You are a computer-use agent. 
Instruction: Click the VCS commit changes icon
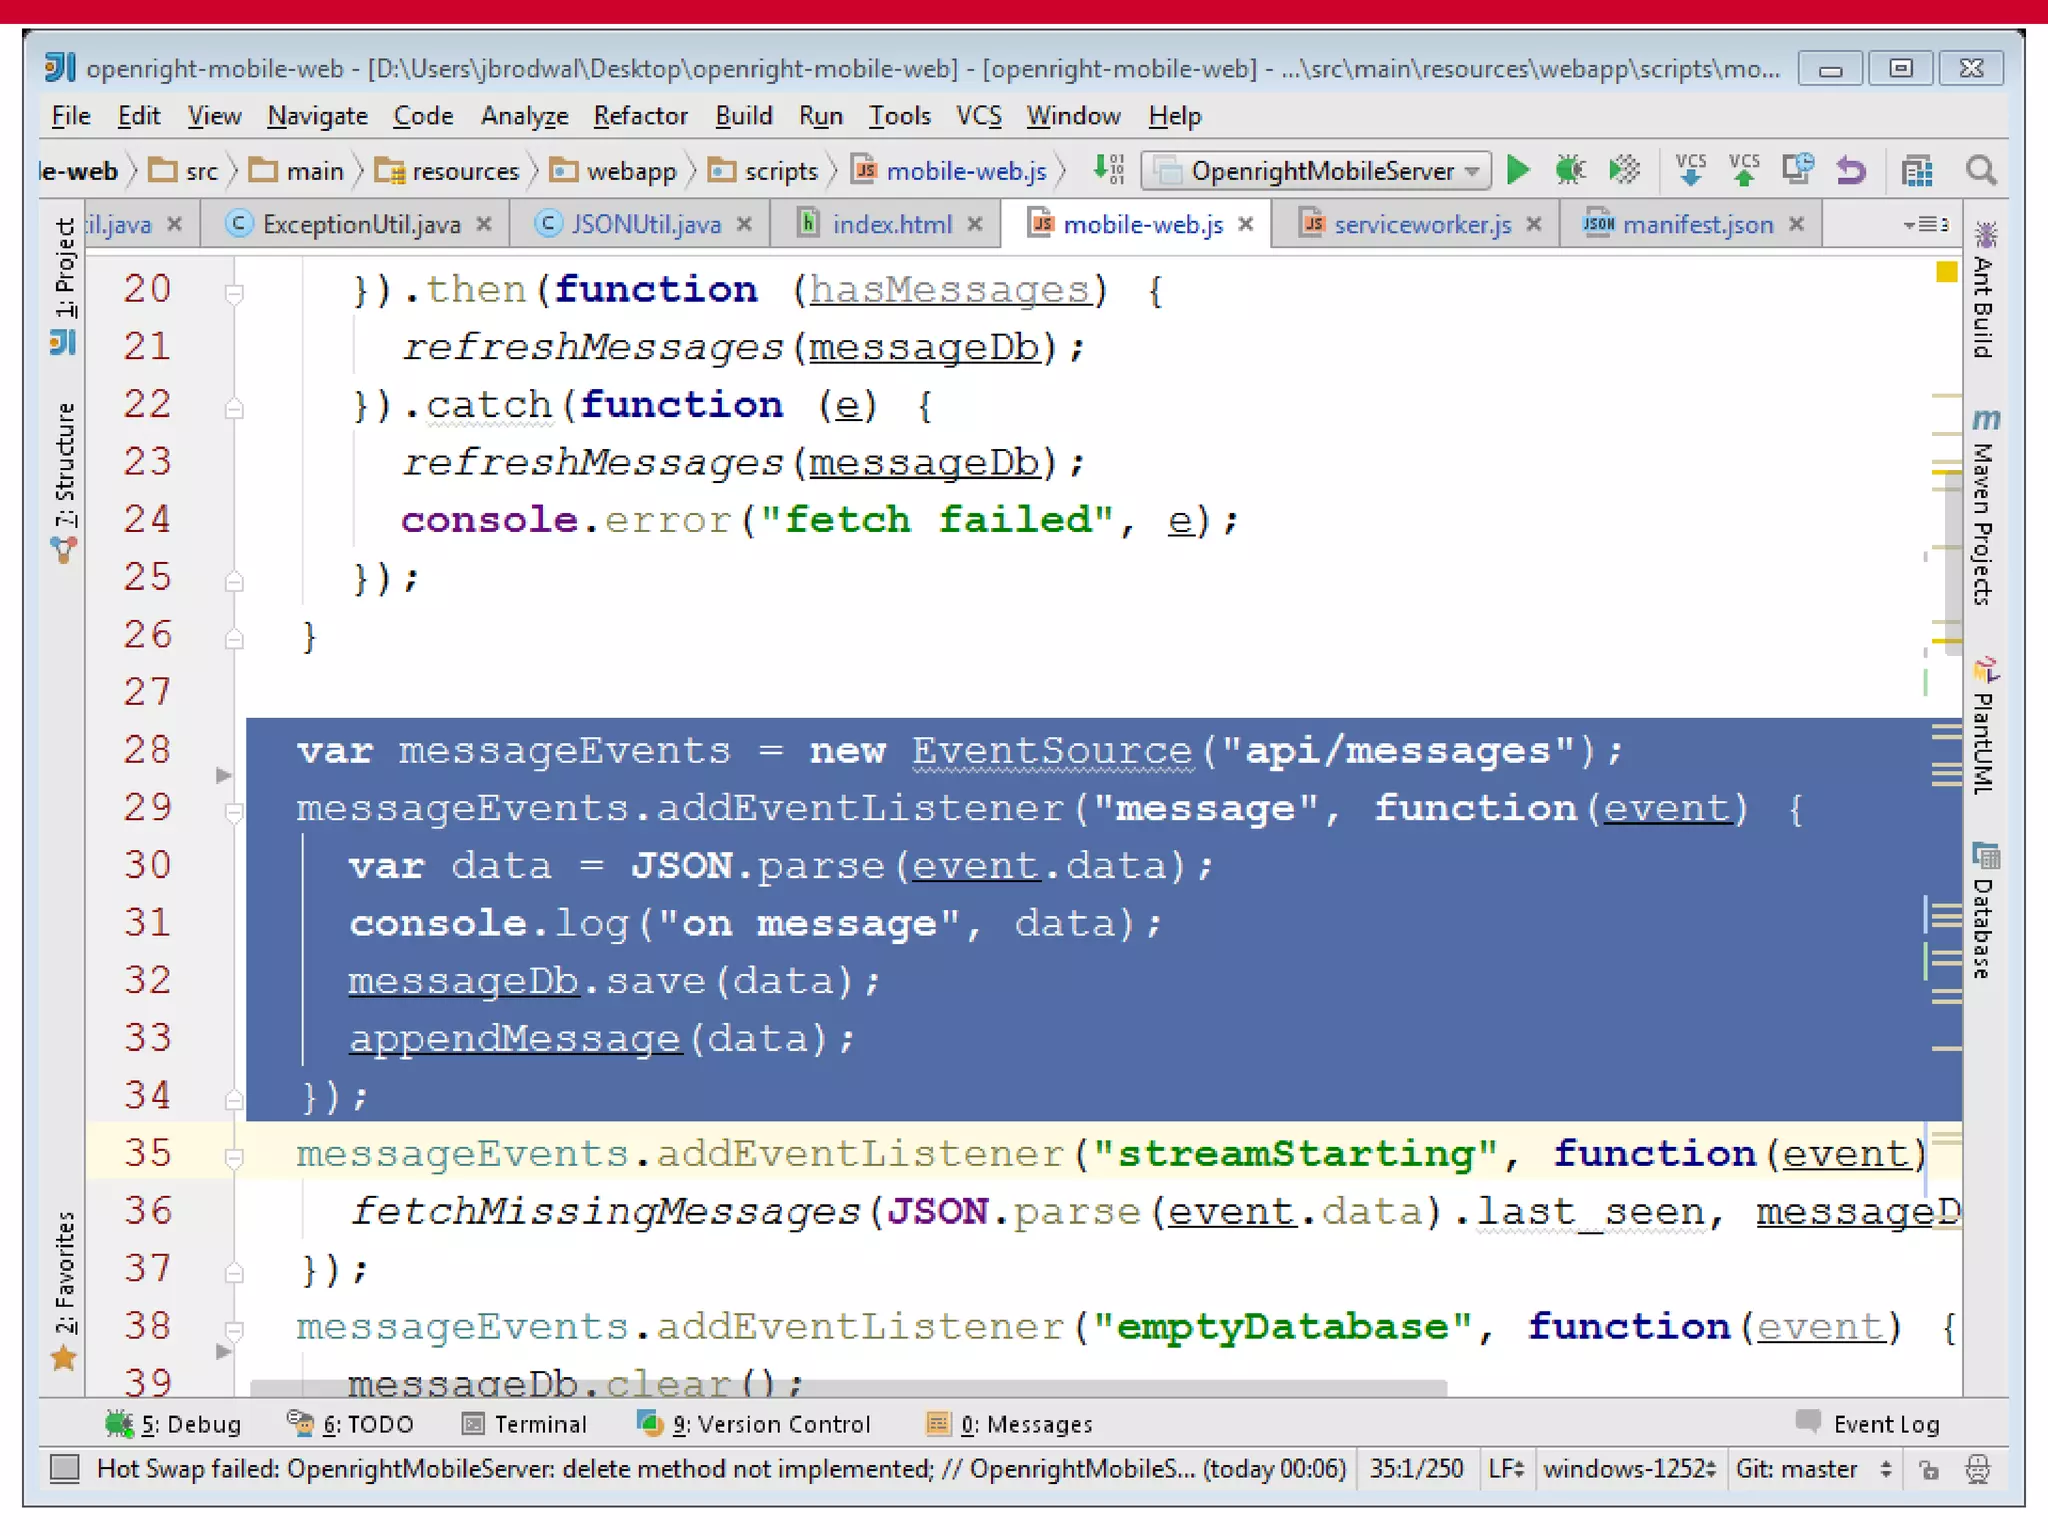pos(1744,171)
